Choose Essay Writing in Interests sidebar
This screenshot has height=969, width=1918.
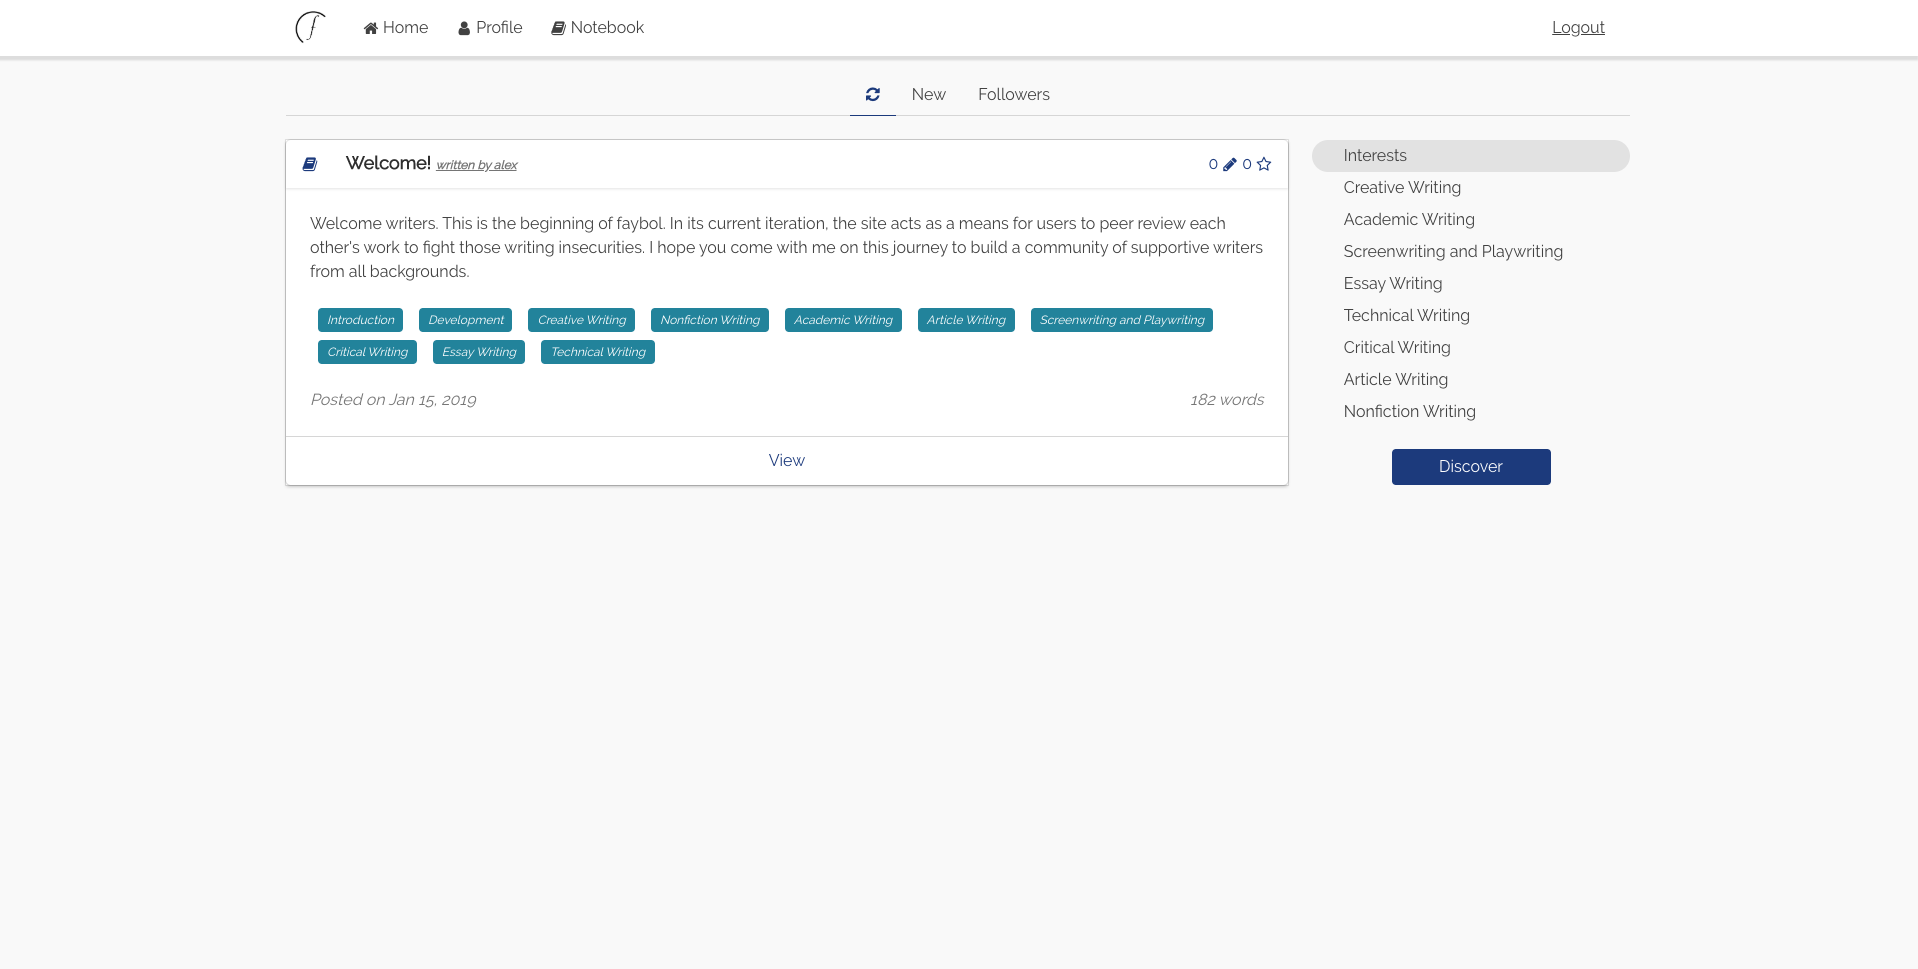tap(1393, 284)
